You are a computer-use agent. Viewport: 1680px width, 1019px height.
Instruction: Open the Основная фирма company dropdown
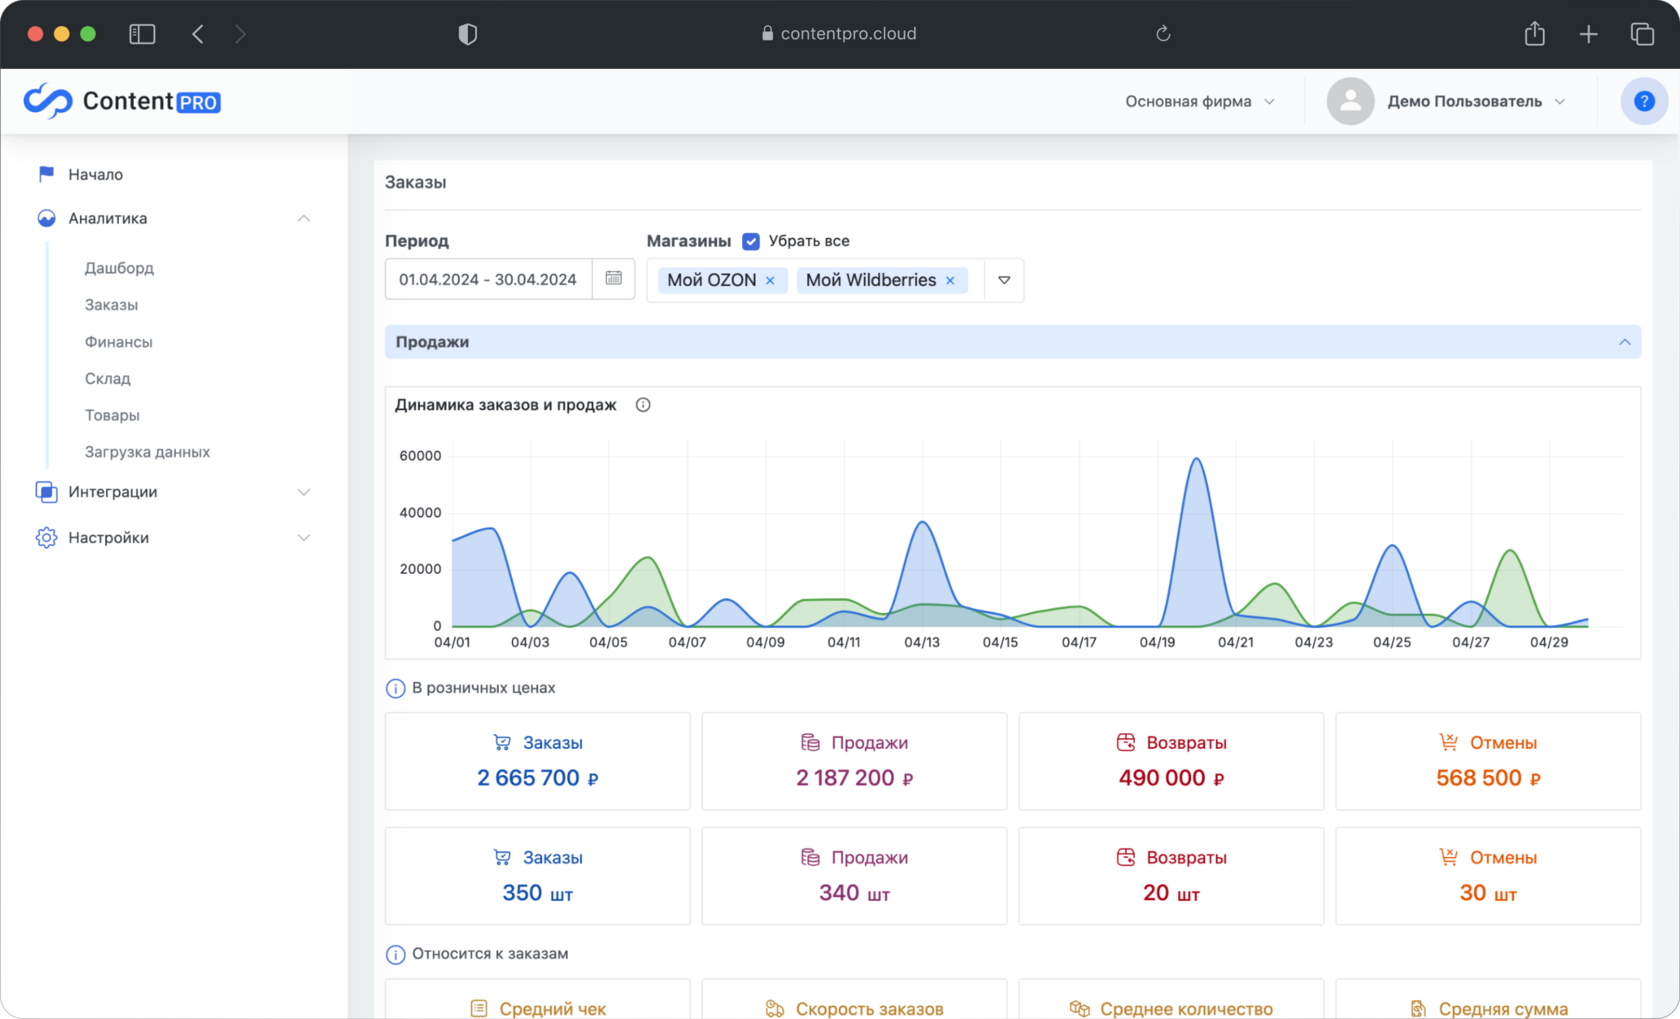[1199, 101]
